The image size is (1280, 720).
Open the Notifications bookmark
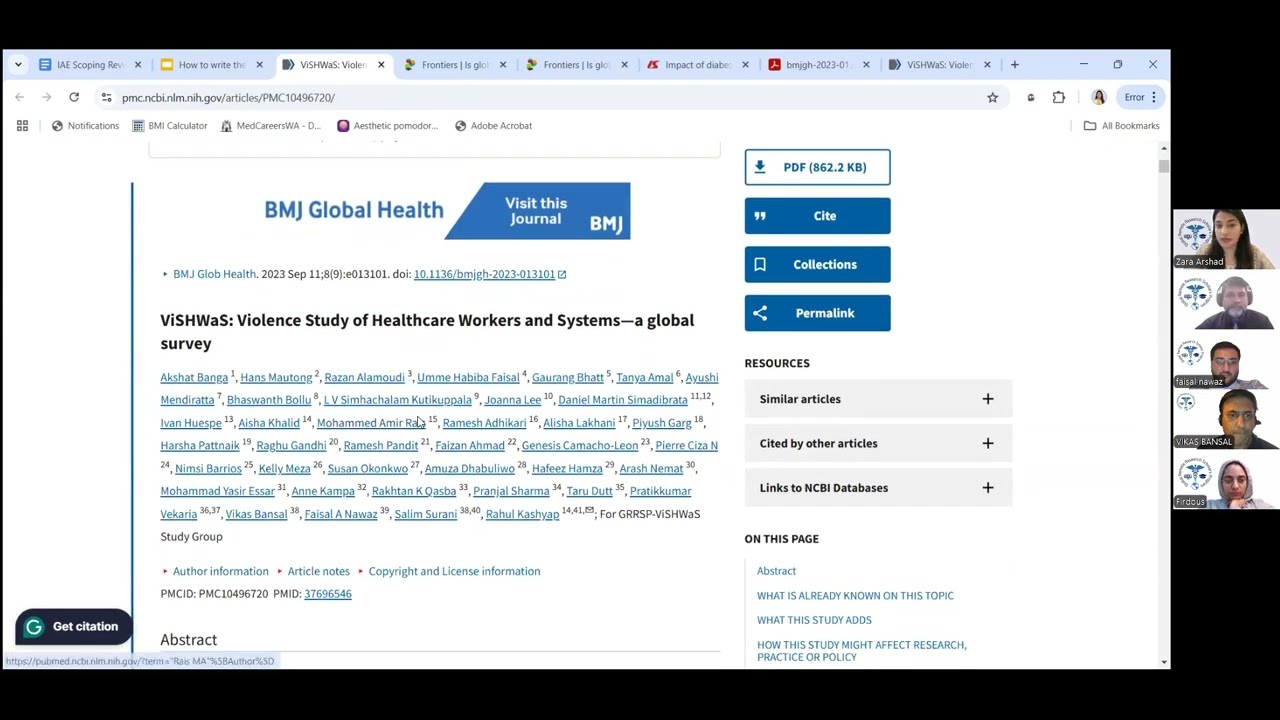85,126
